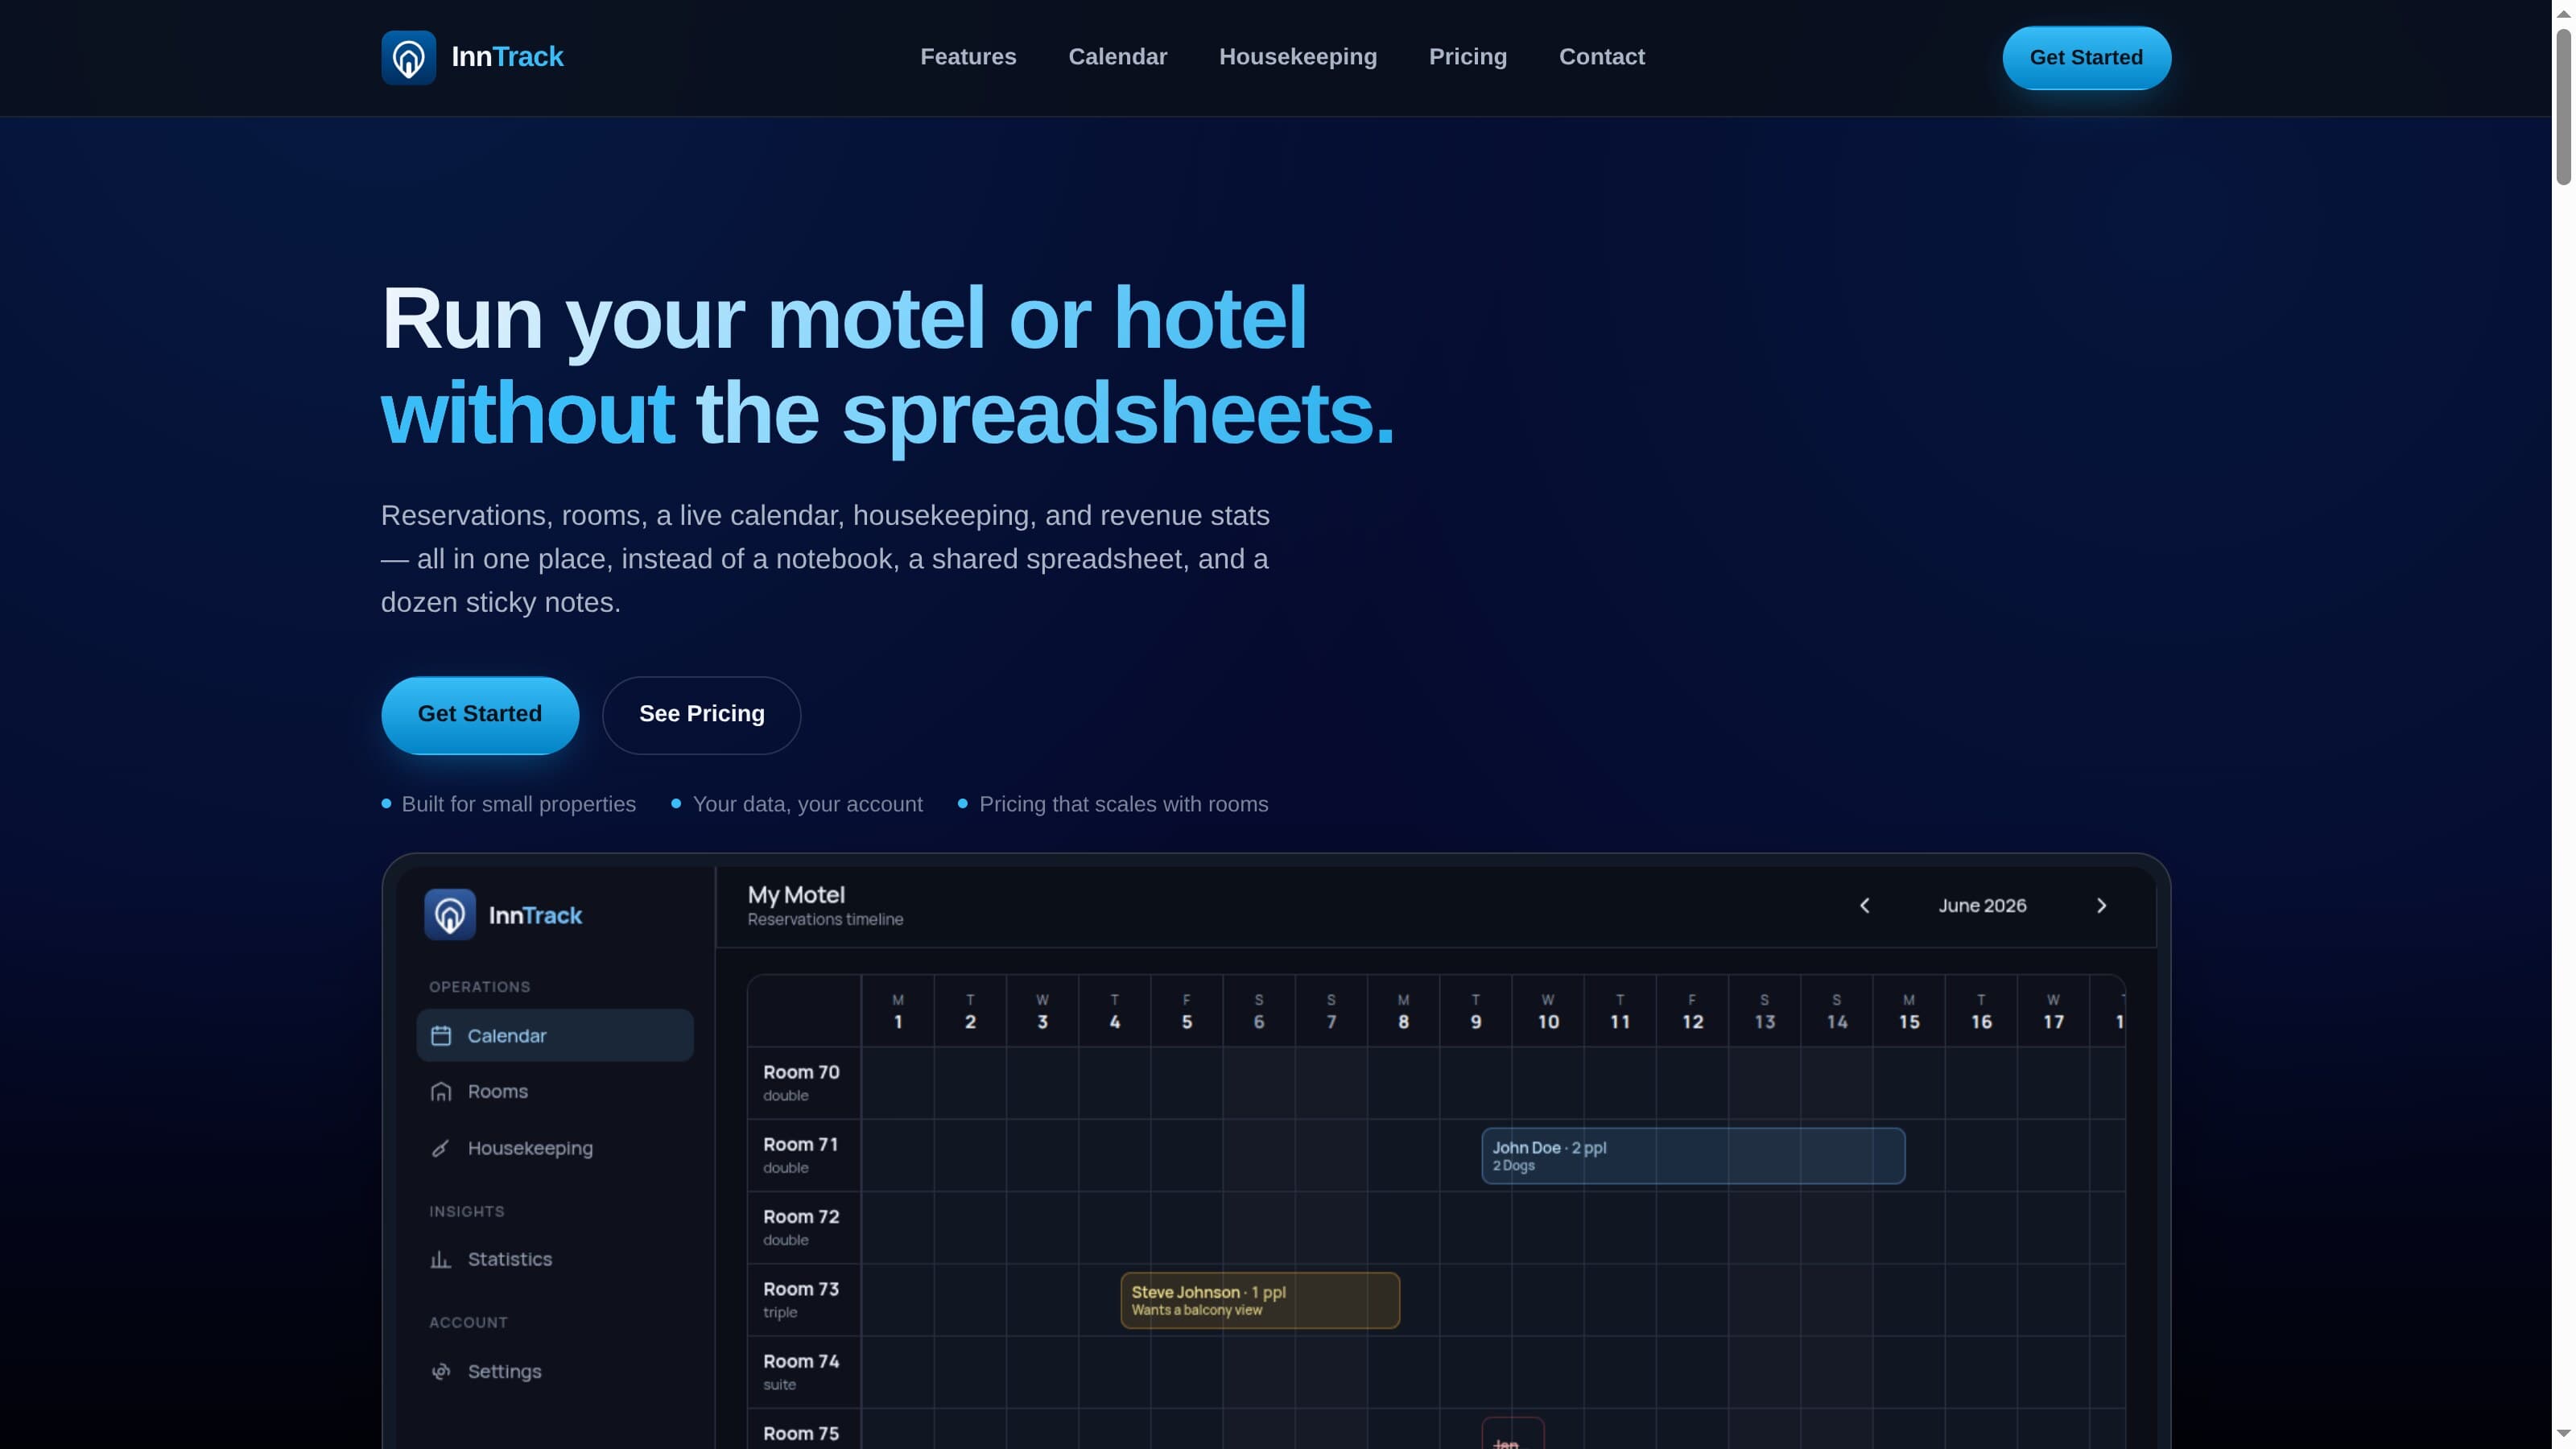
Task: Open the John Doe reservation block
Action: coord(1693,1156)
